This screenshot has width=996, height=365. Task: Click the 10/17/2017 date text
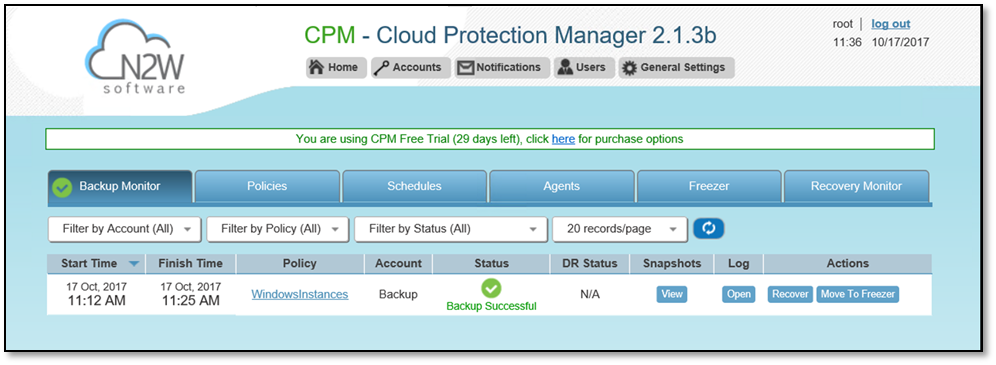(900, 43)
